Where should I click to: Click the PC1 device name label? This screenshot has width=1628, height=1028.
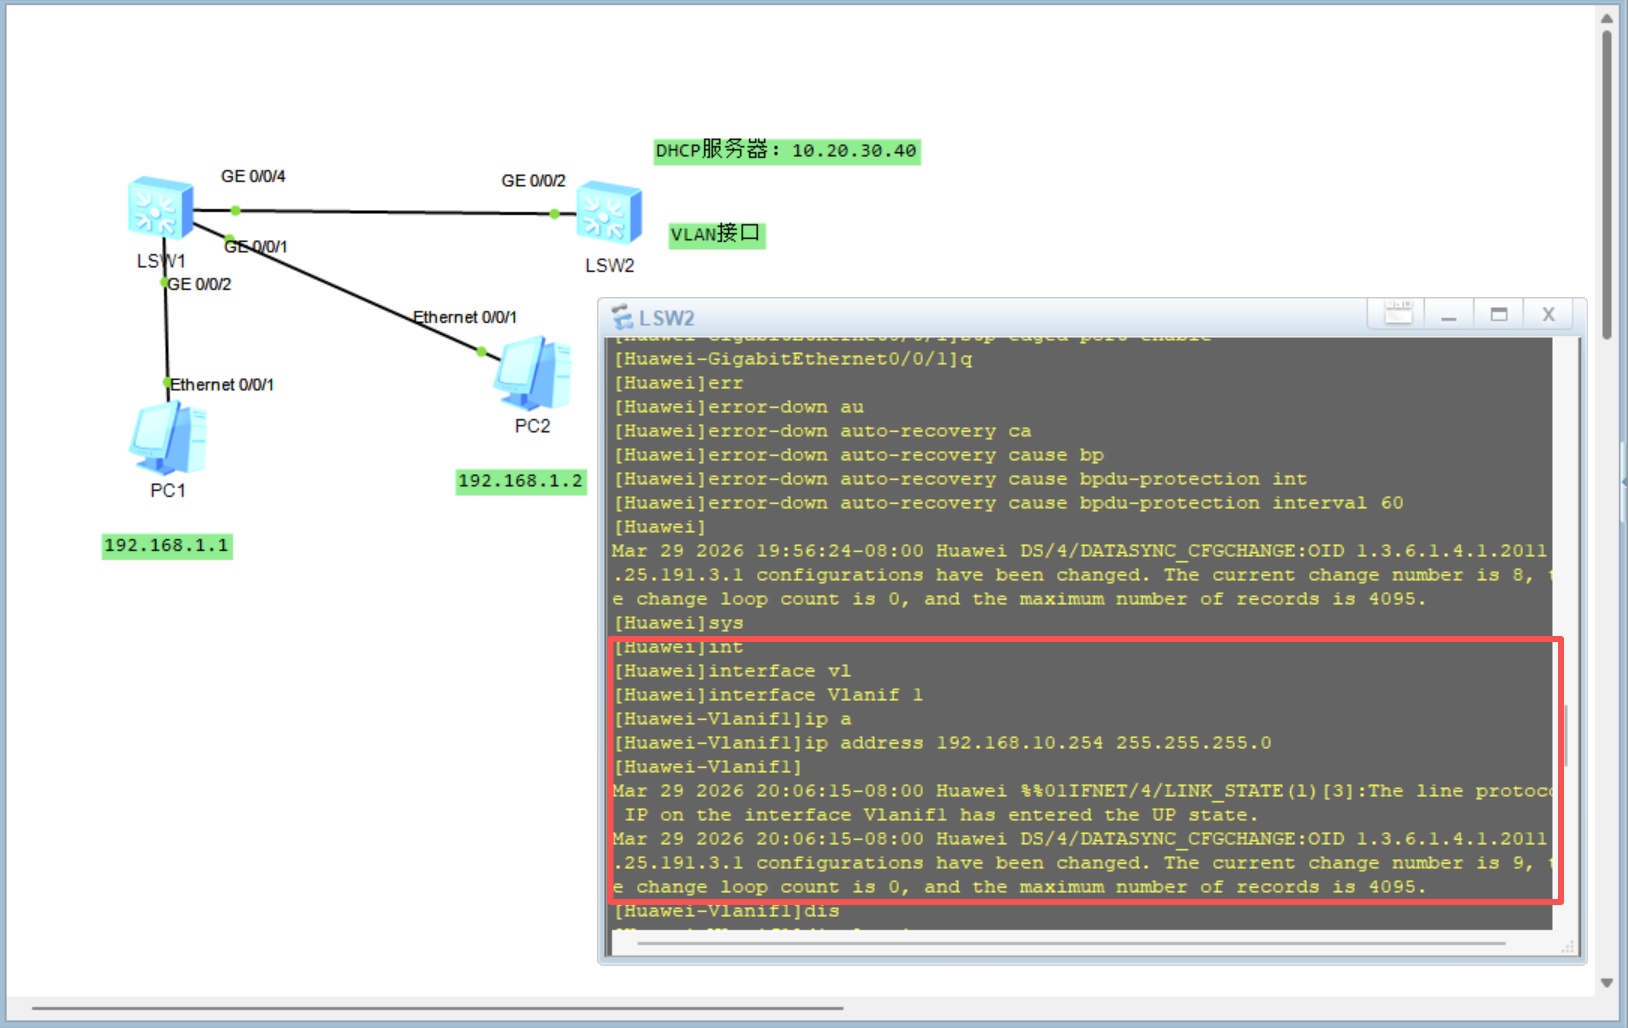click(168, 491)
